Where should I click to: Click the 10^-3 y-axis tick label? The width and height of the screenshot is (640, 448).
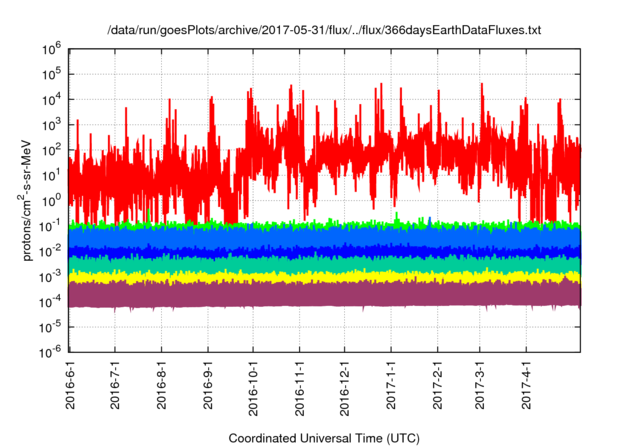50,277
